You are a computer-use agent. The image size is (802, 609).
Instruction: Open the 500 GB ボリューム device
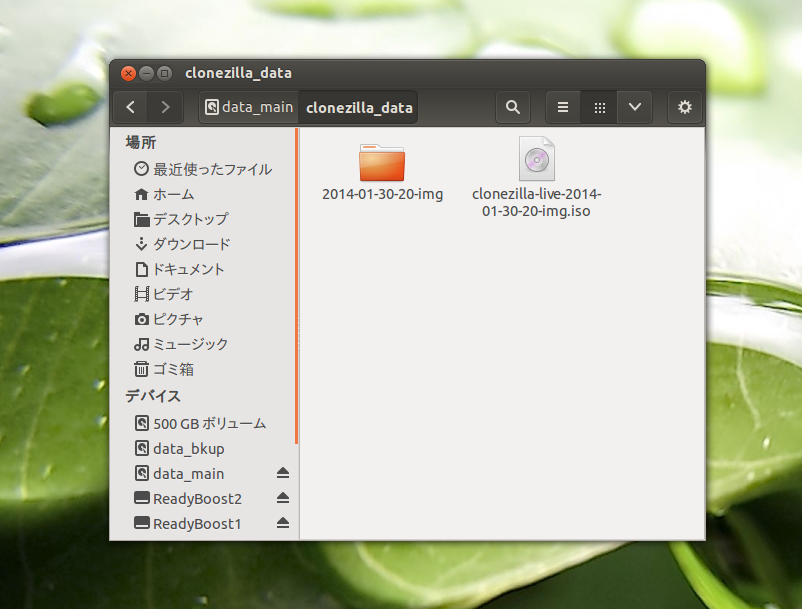(x=203, y=423)
